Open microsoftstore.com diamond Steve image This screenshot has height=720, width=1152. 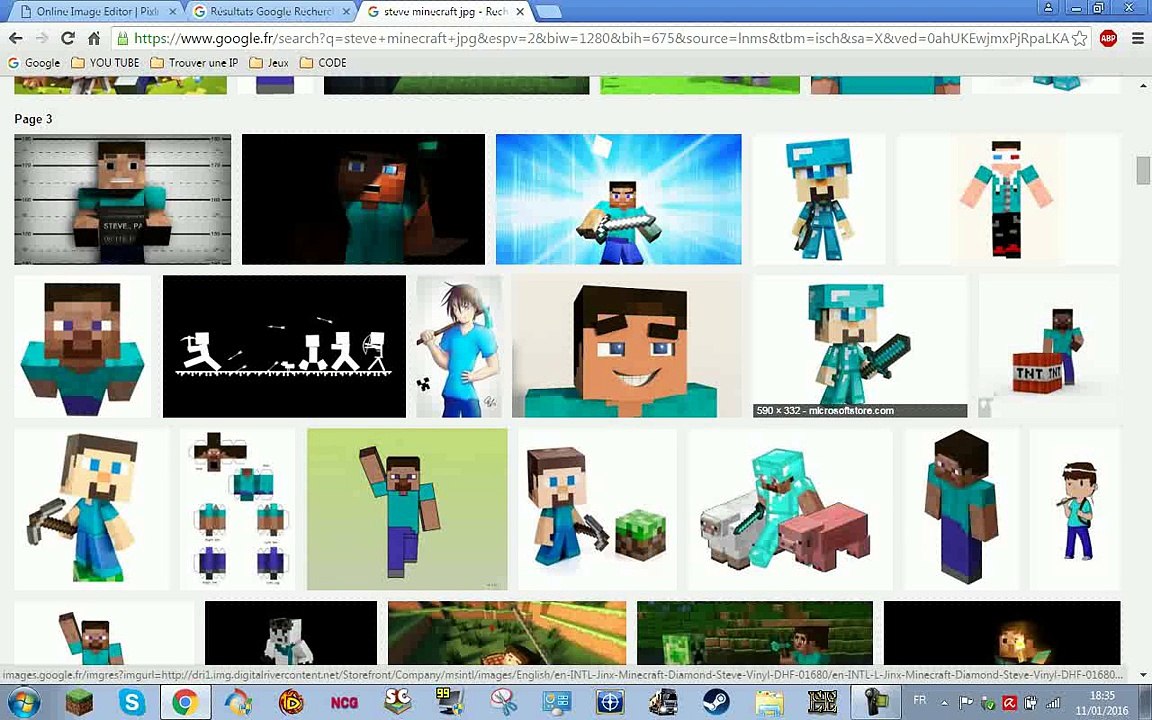(x=860, y=346)
